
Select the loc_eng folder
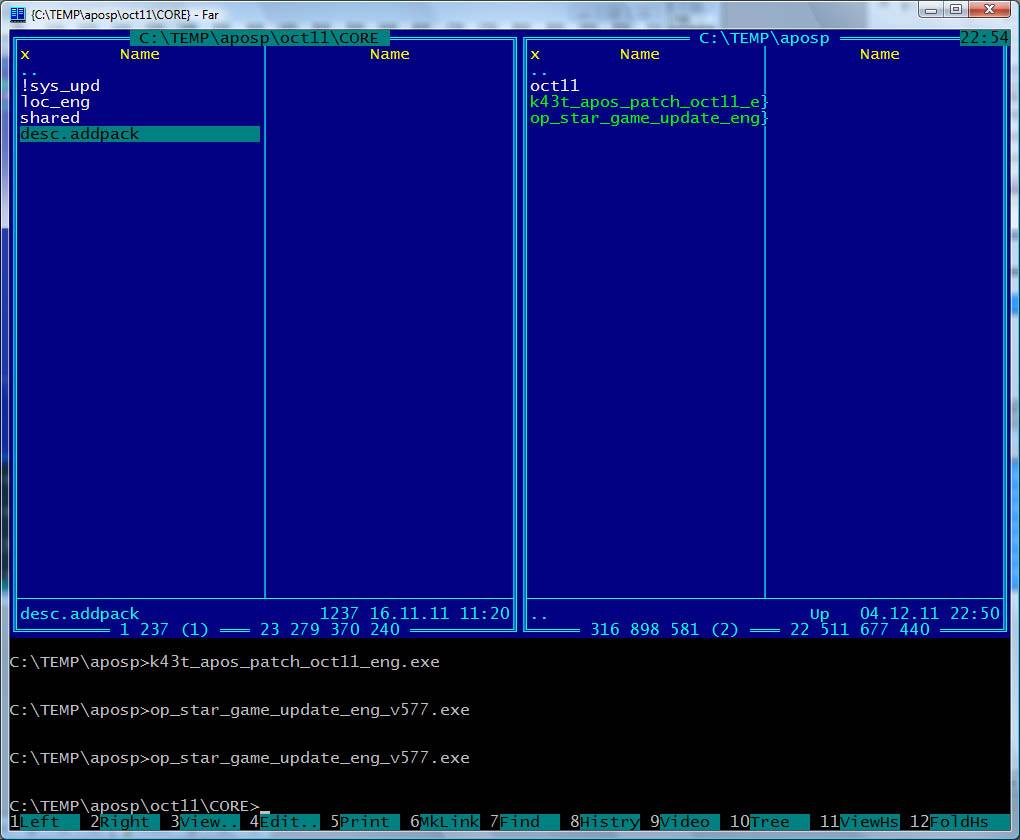(x=55, y=102)
